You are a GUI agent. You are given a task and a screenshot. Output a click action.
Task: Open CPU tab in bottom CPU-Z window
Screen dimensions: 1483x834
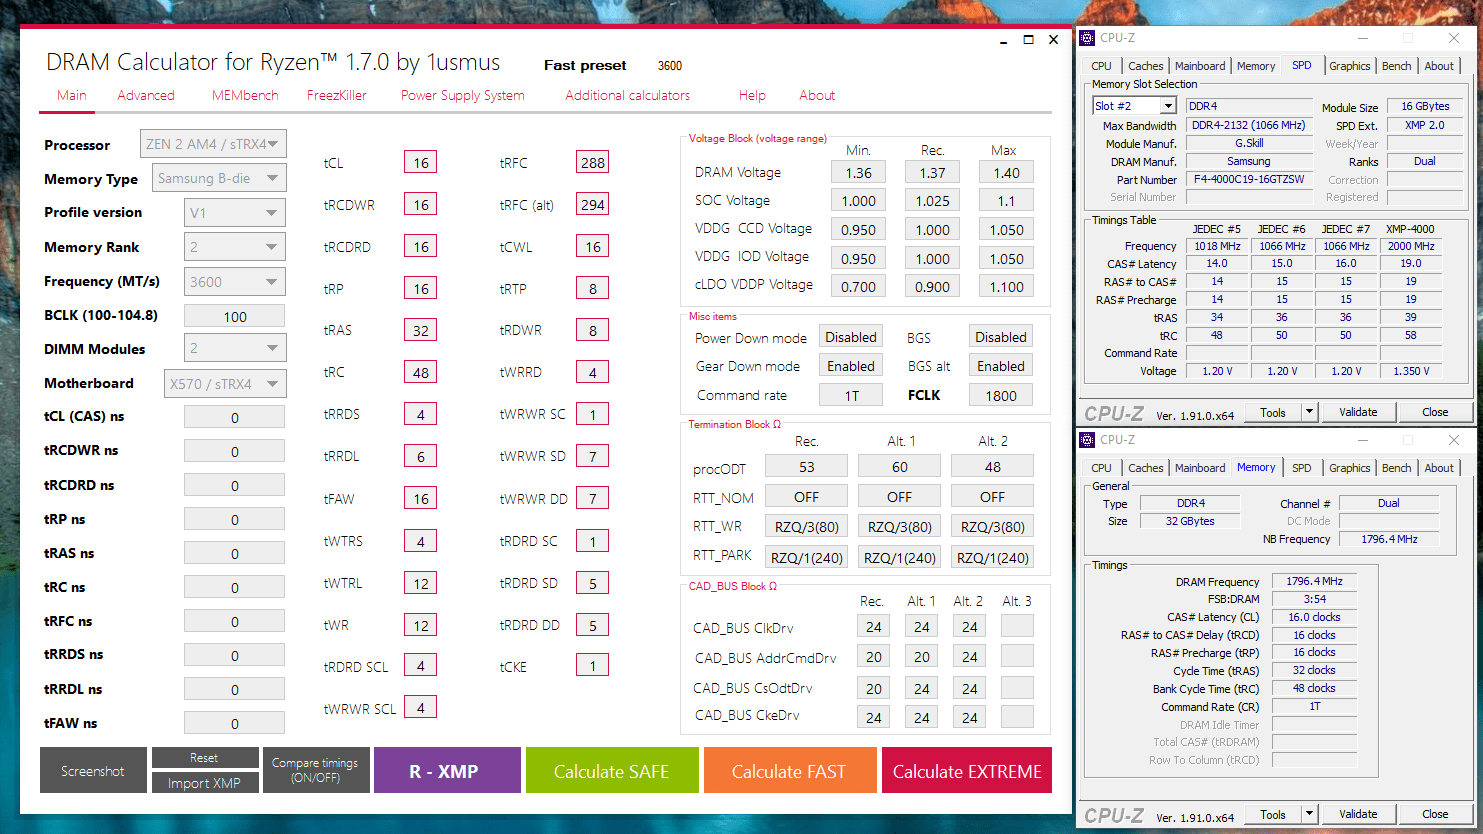(1102, 468)
